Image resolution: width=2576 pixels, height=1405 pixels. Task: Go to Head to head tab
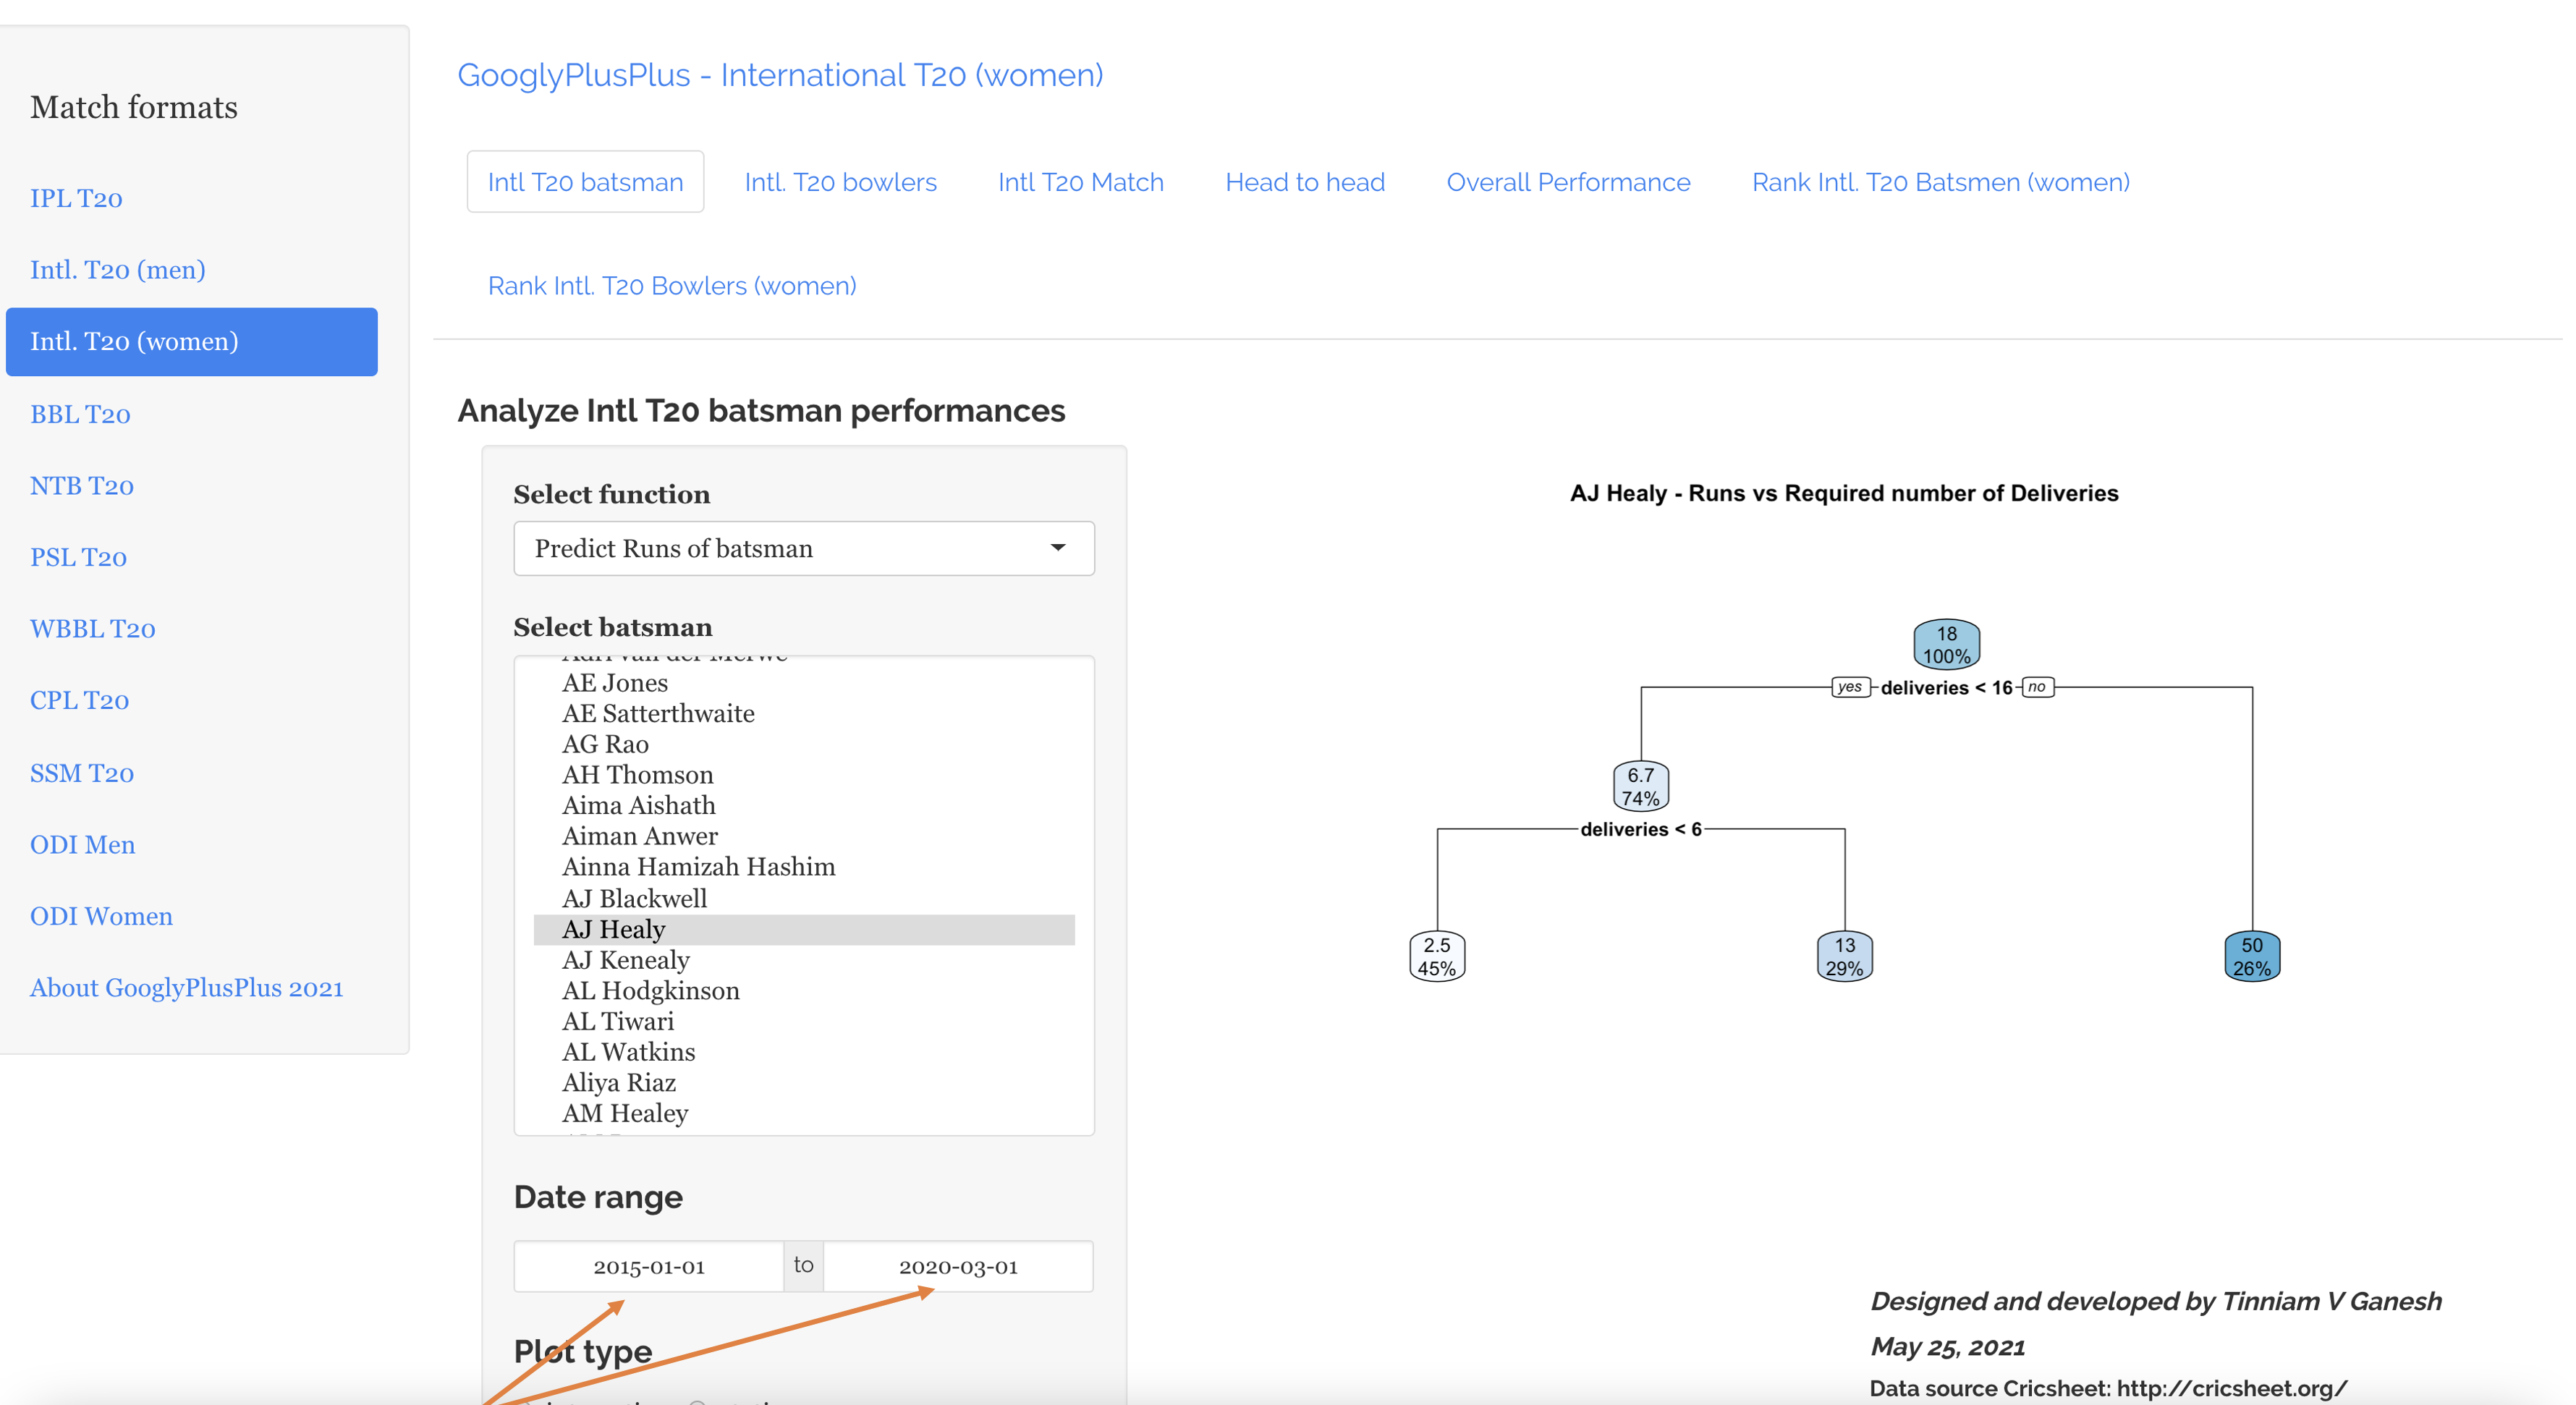pyautogui.click(x=1304, y=182)
